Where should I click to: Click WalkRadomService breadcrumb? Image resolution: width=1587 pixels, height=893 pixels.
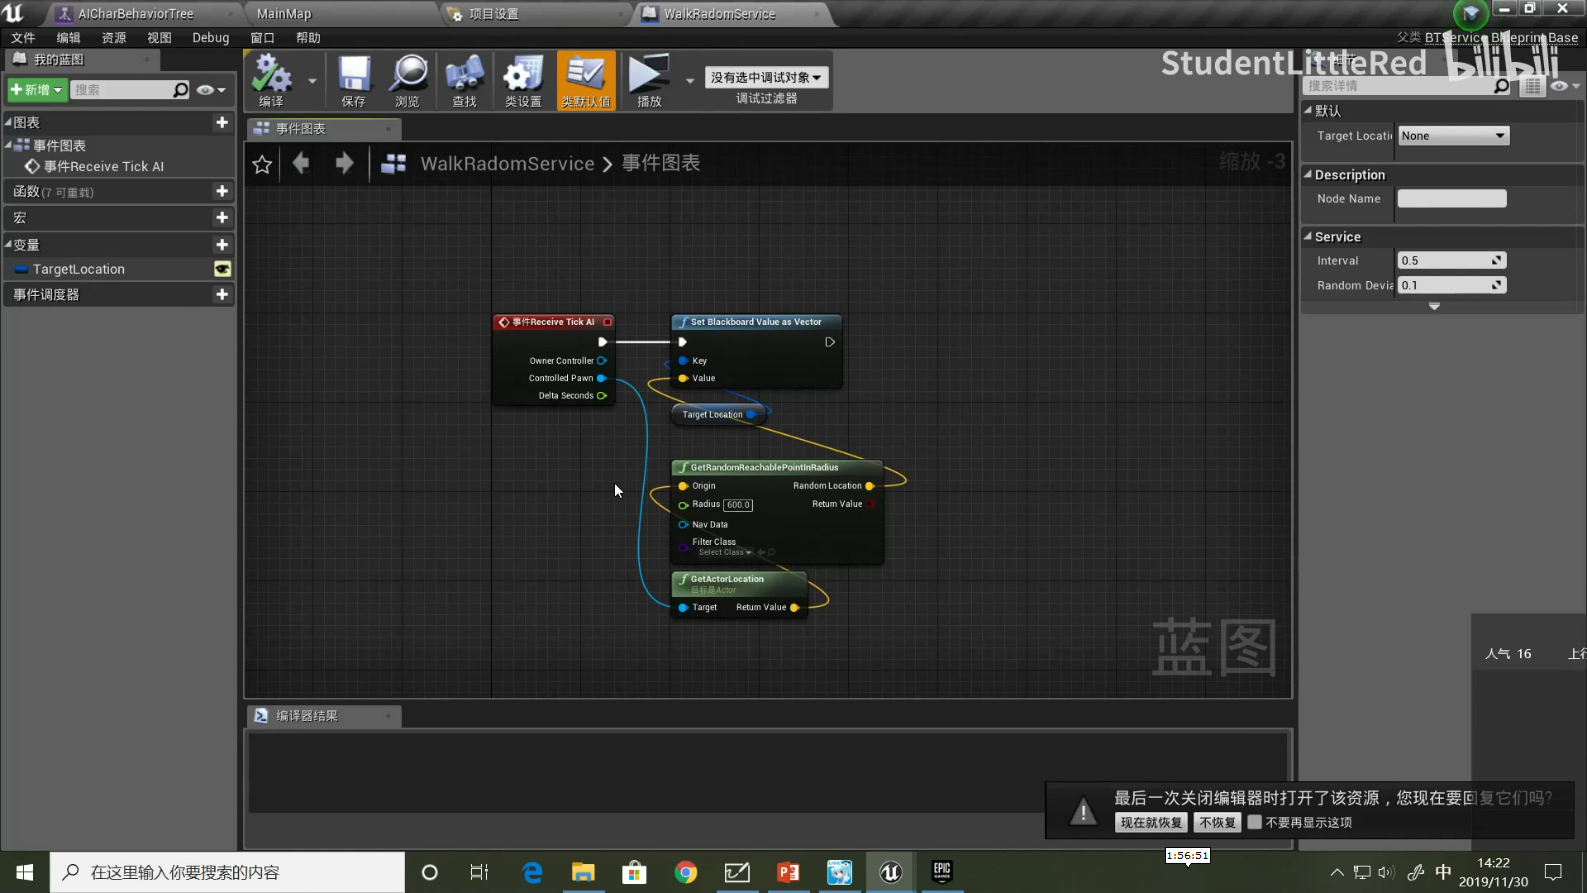507,163
